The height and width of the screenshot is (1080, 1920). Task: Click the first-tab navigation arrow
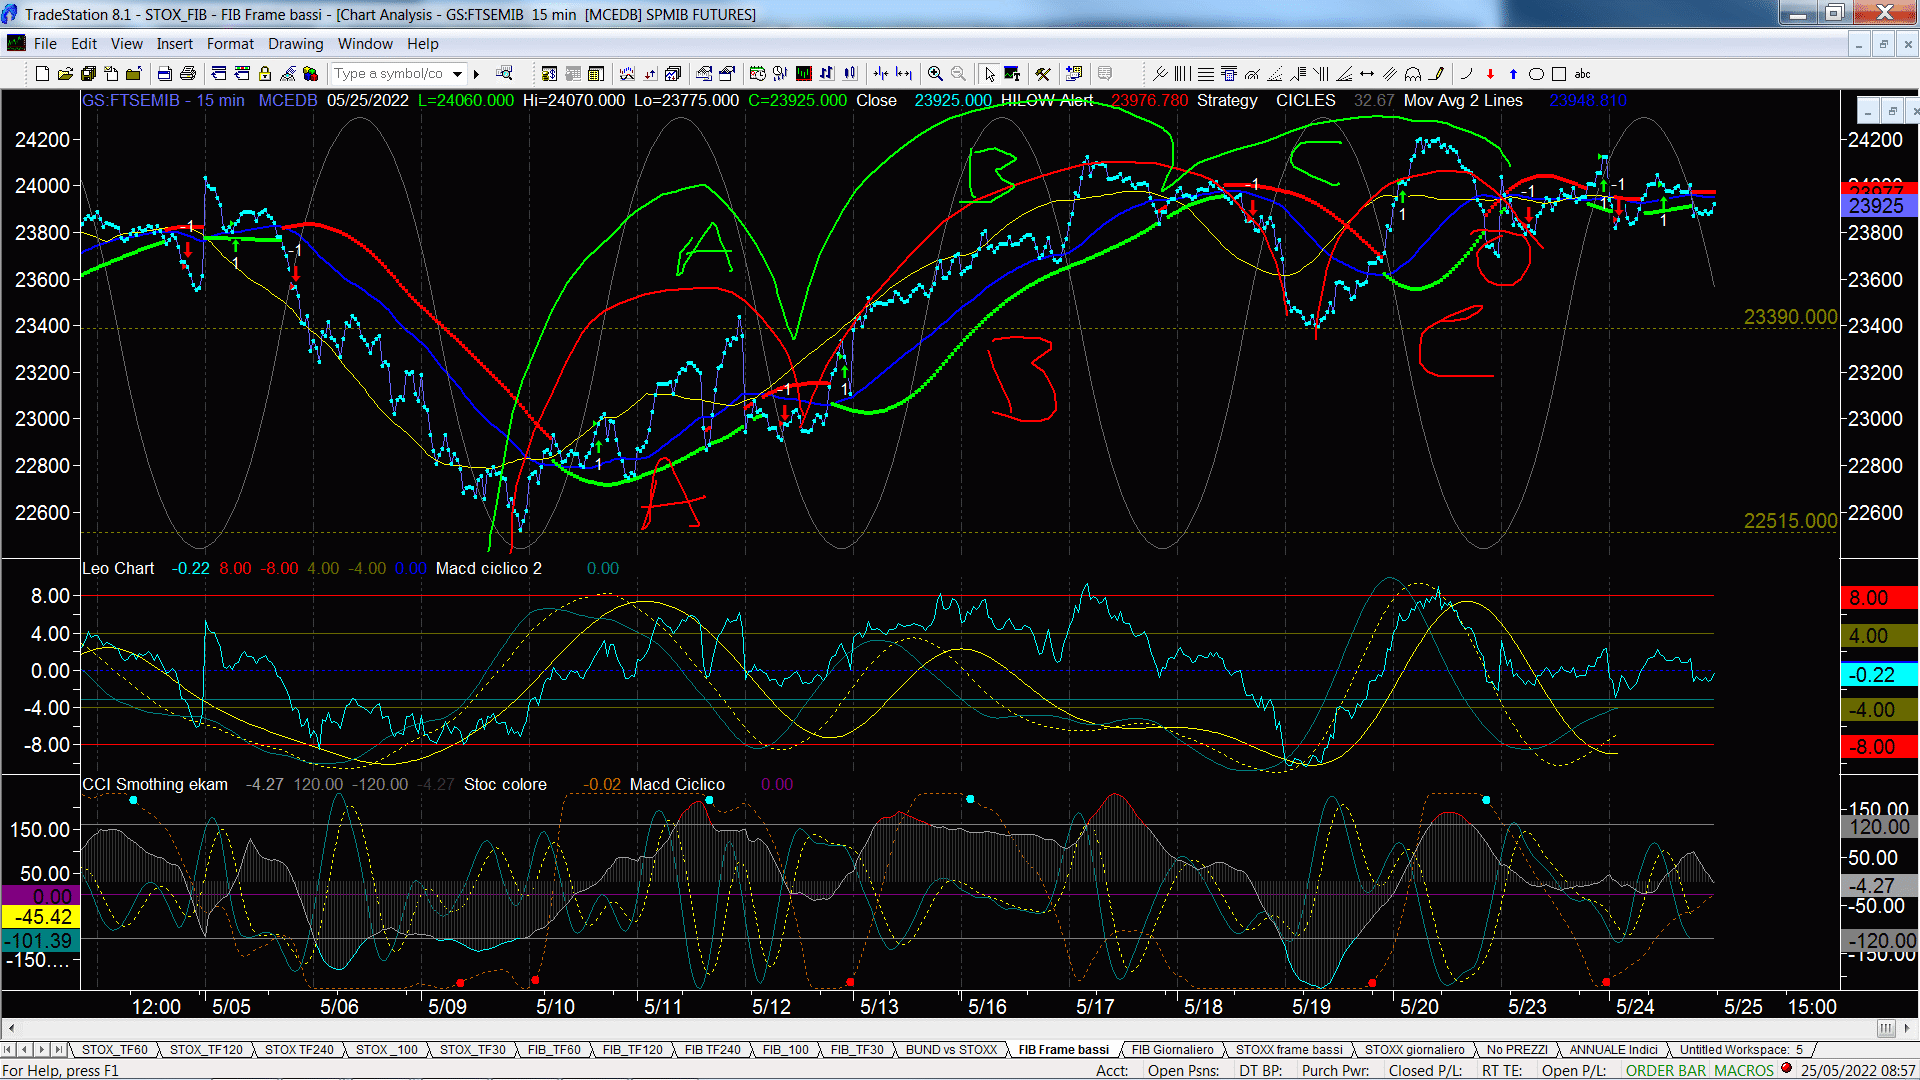[x=8, y=1050]
